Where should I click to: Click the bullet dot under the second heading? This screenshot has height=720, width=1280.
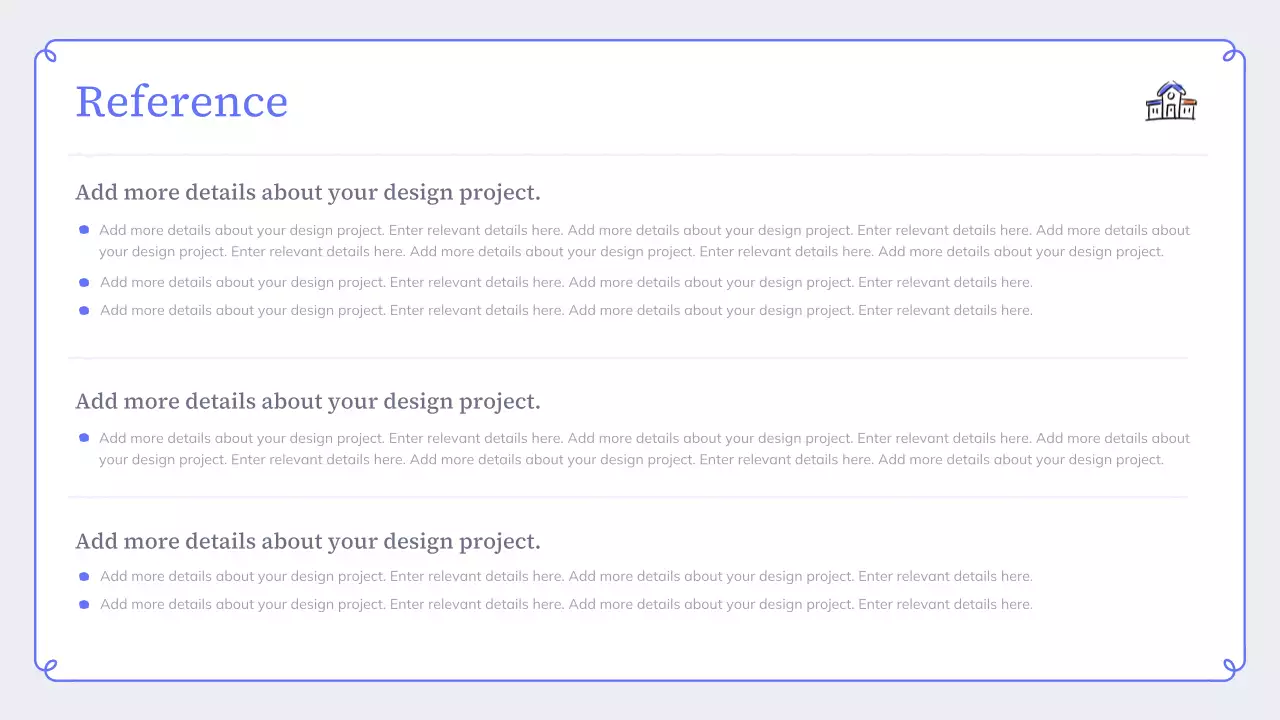pos(84,438)
